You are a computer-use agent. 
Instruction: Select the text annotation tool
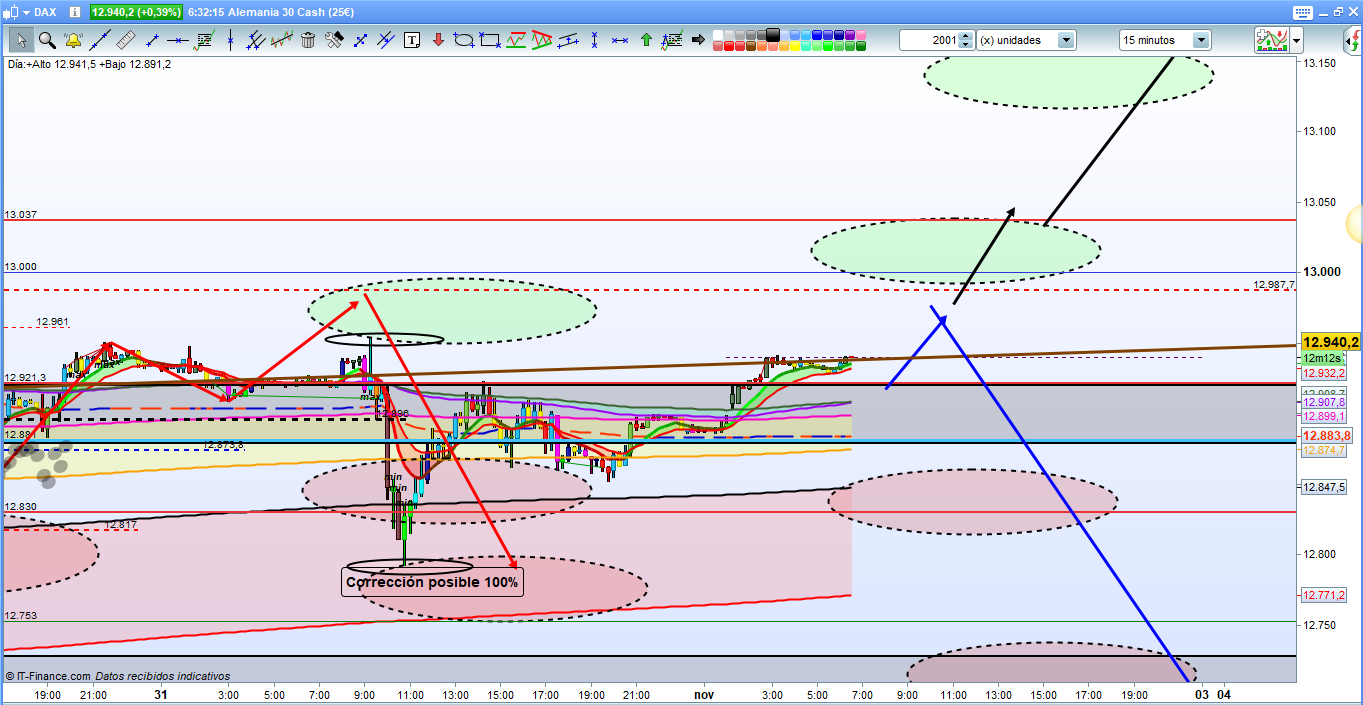(412, 40)
